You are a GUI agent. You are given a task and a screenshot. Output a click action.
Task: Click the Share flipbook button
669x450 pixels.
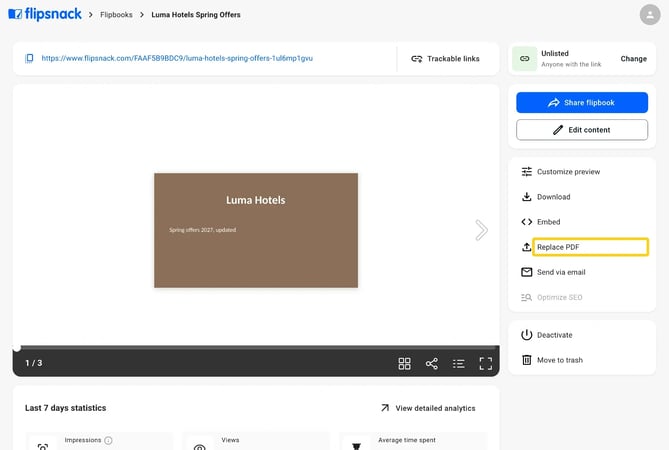pyautogui.click(x=582, y=102)
